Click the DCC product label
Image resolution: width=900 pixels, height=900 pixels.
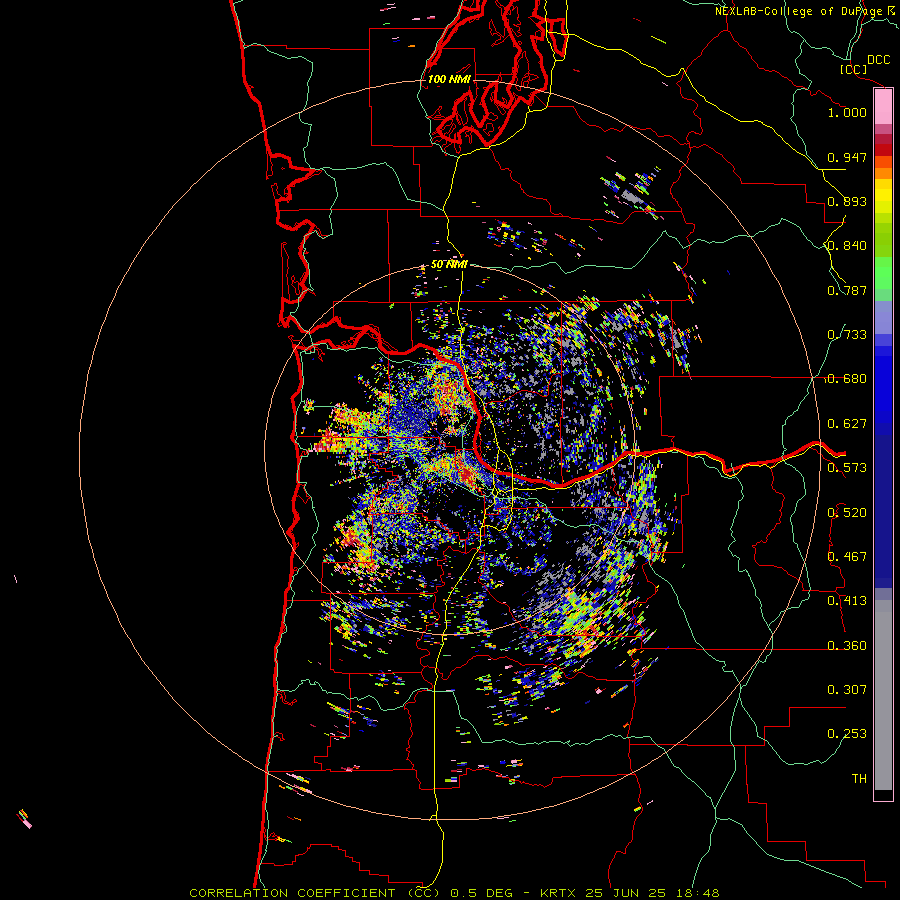point(878,60)
